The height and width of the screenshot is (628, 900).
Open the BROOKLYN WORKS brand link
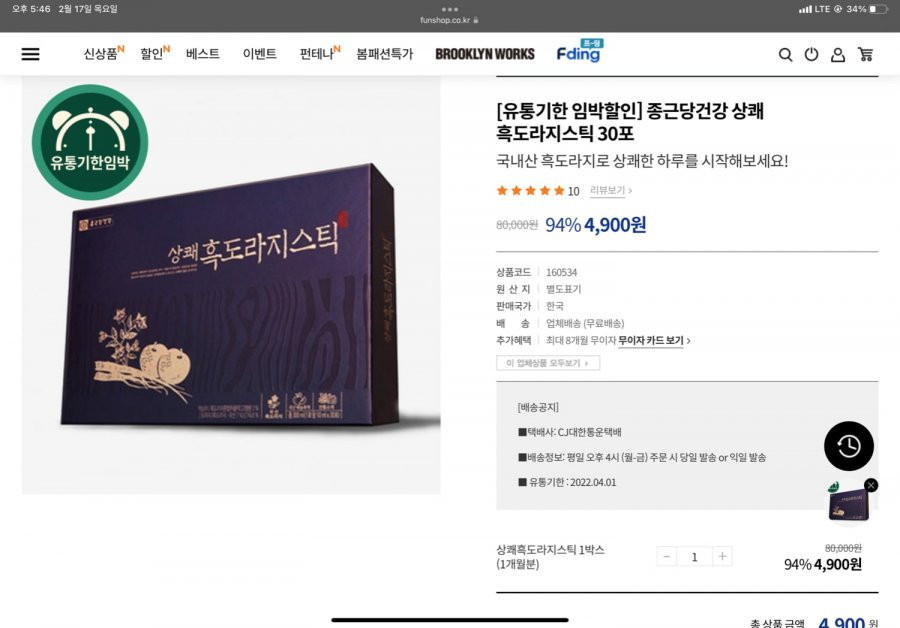(x=485, y=54)
